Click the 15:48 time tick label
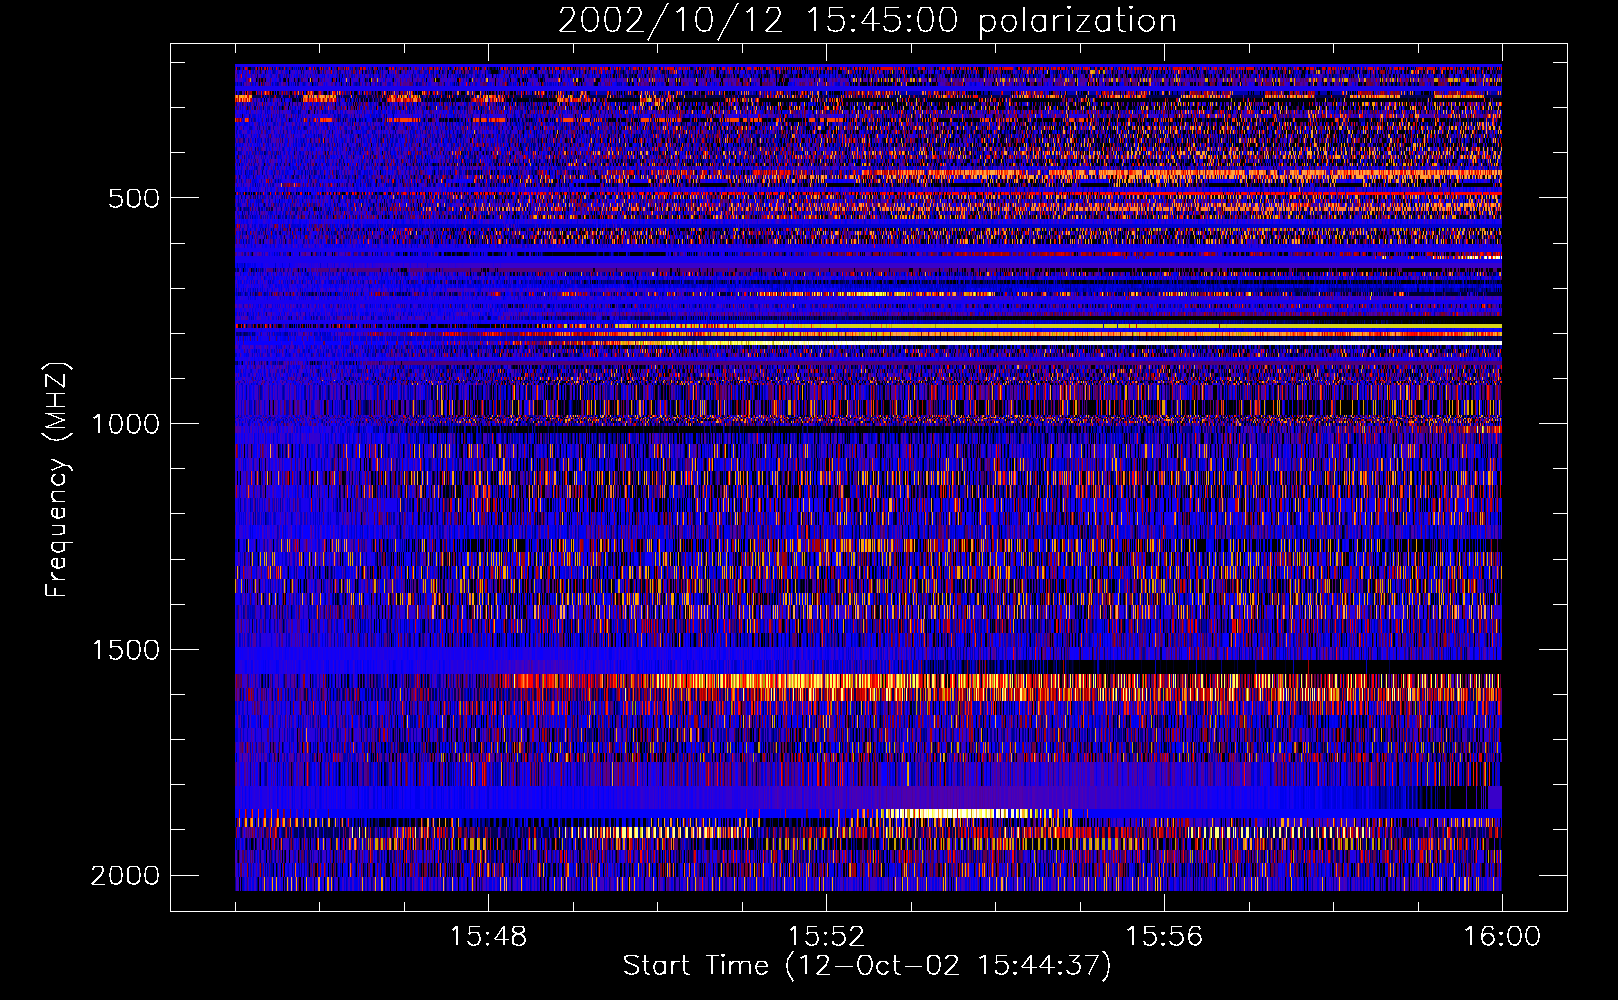Image resolution: width=1618 pixels, height=1000 pixels. 488,937
